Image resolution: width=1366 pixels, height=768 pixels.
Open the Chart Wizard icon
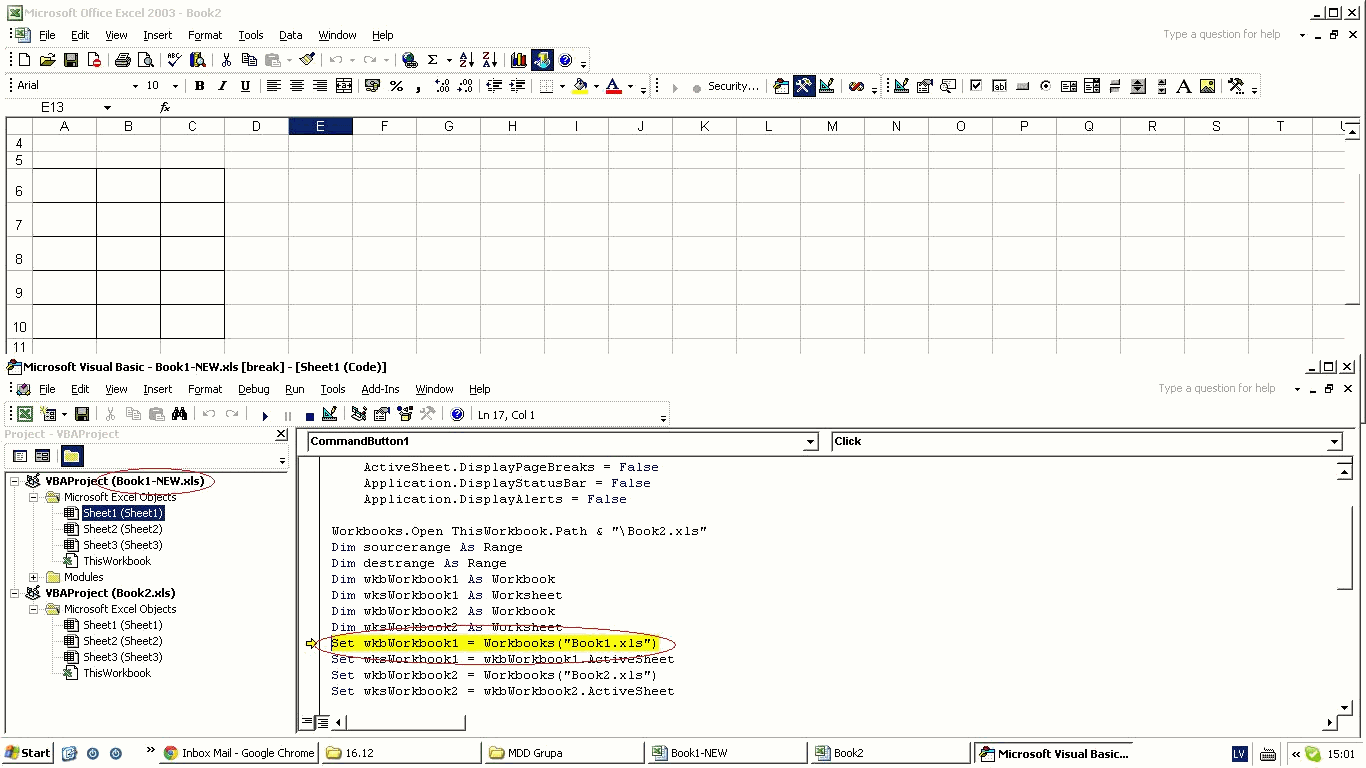pyautogui.click(x=518, y=60)
